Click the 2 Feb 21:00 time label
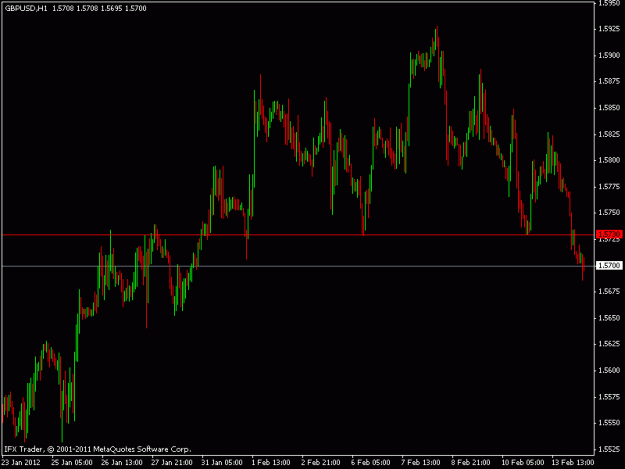The image size is (625, 469). 321,462
